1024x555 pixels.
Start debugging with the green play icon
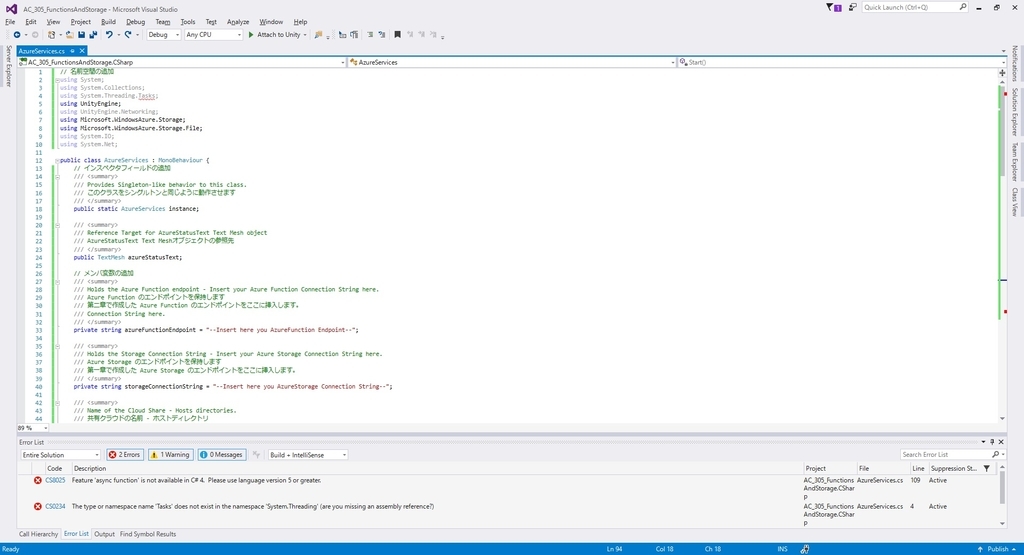coord(251,35)
